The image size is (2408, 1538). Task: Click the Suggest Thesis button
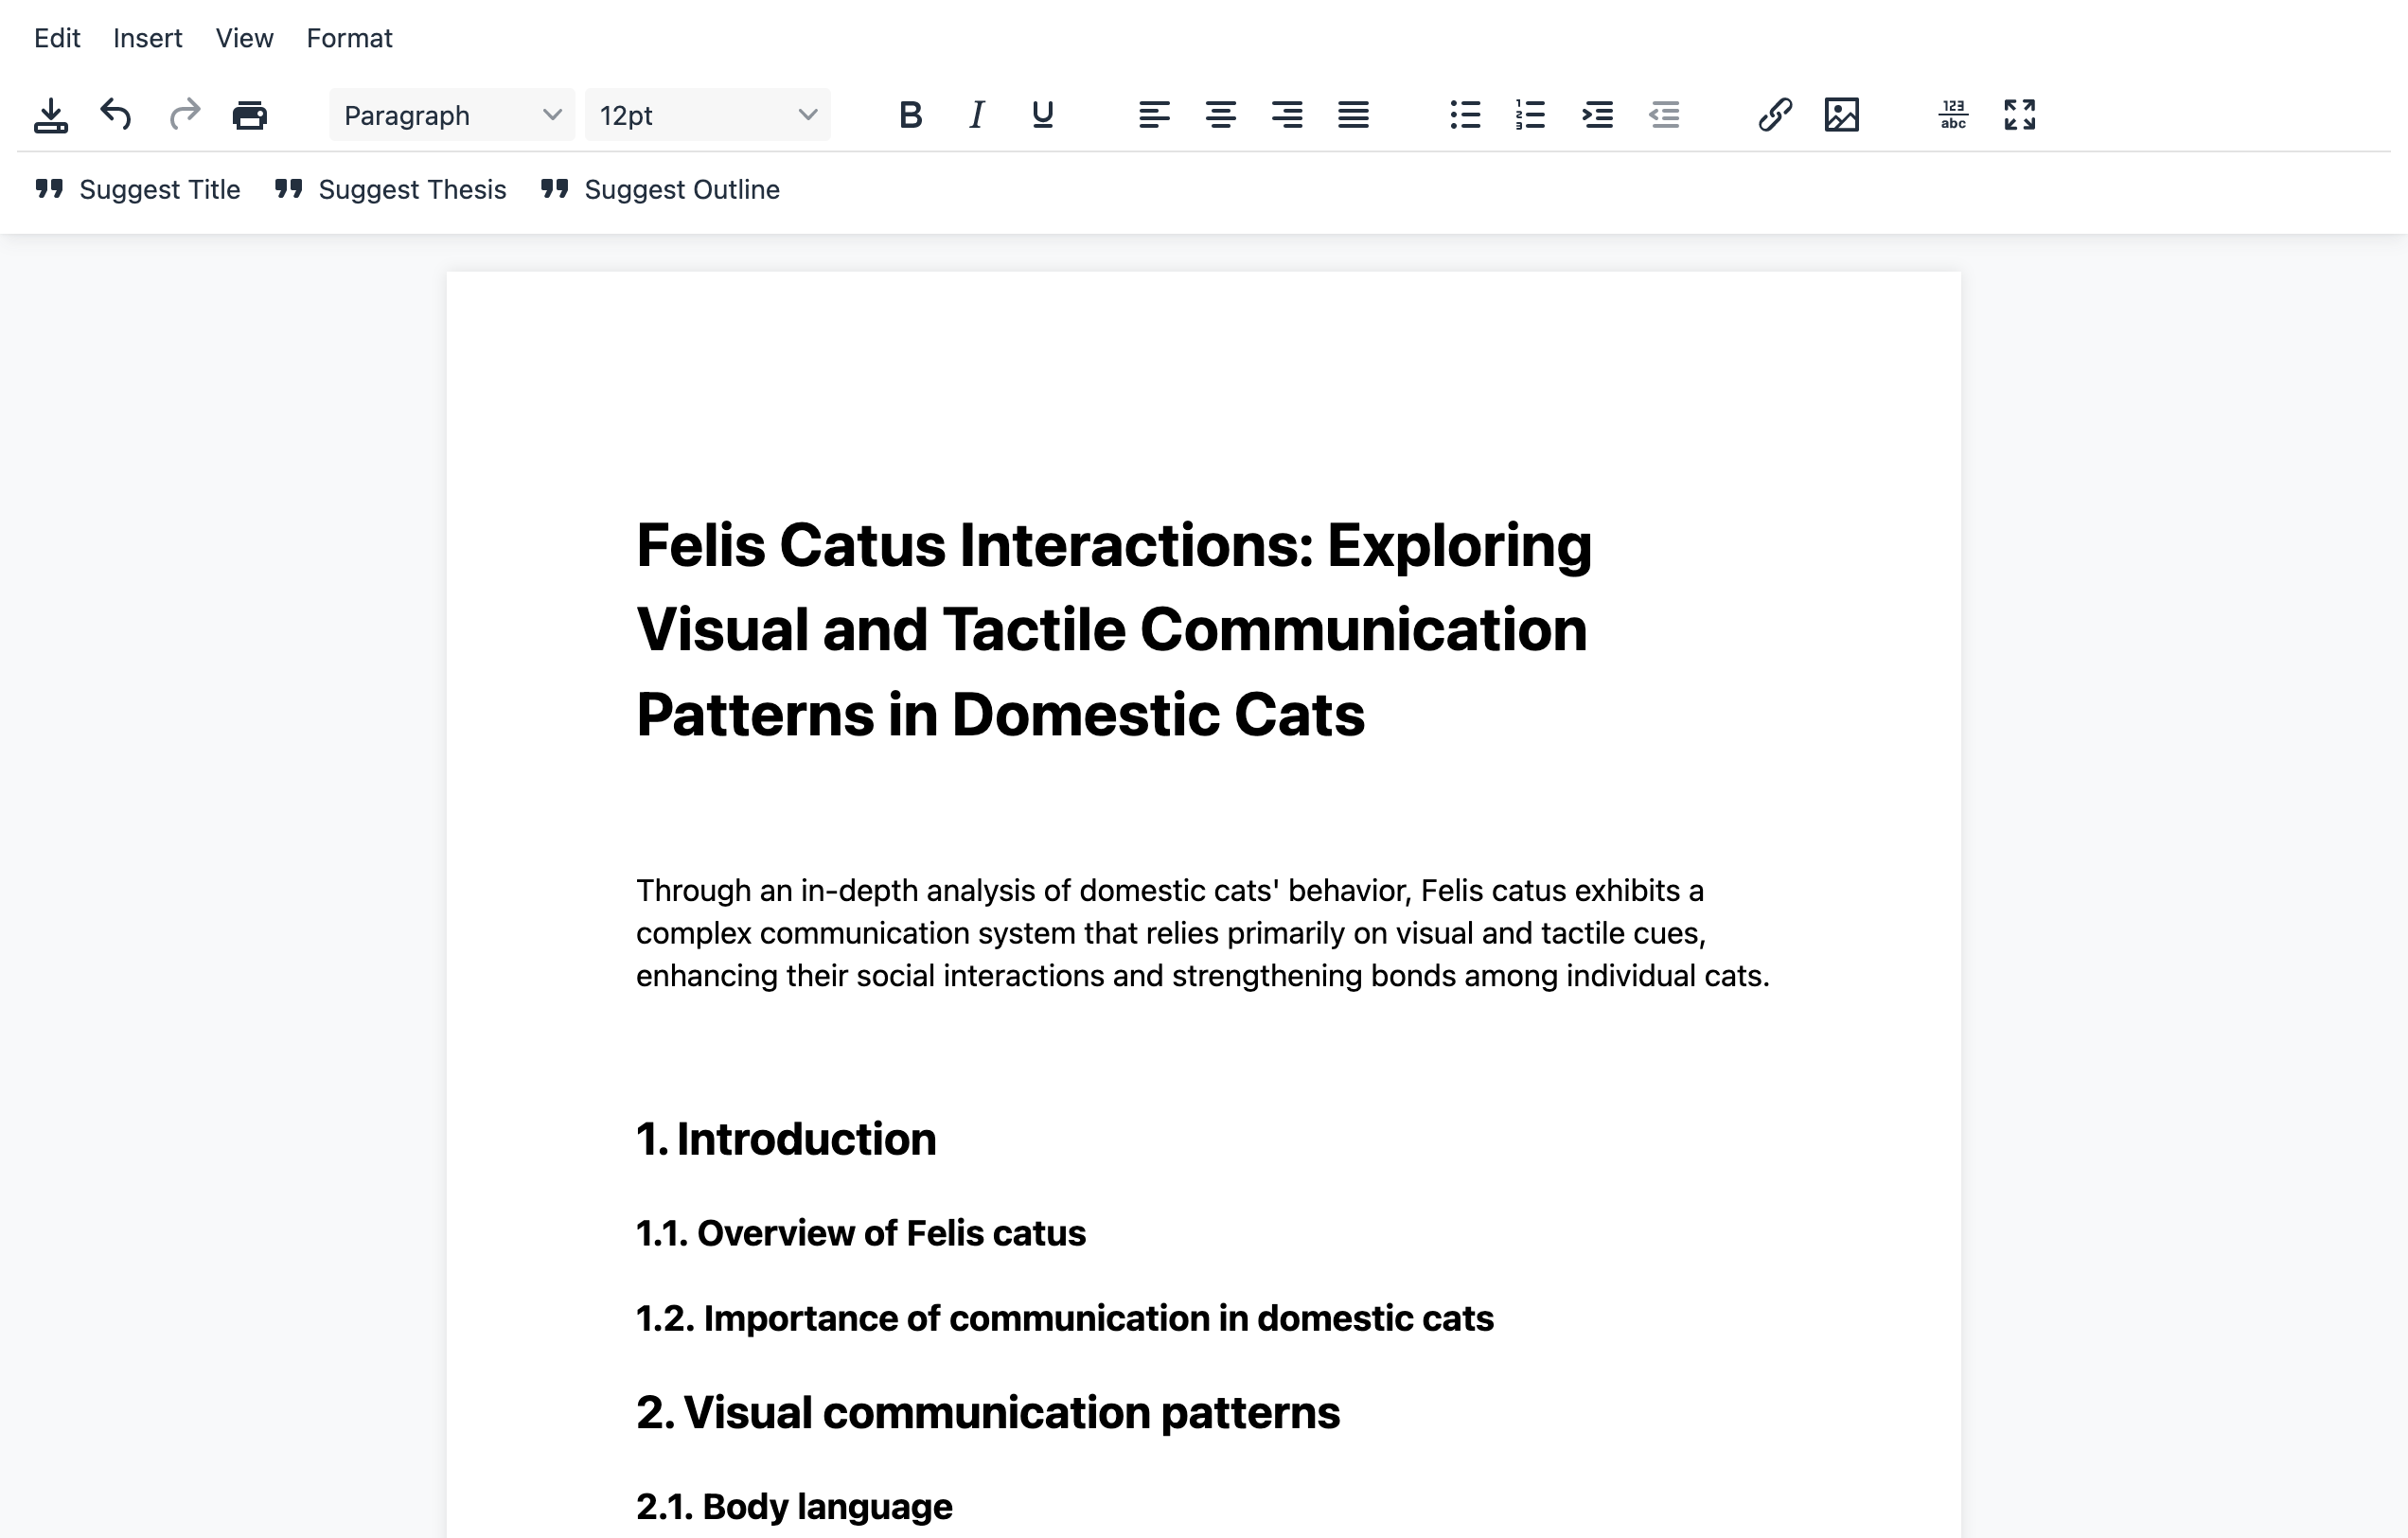click(x=391, y=190)
